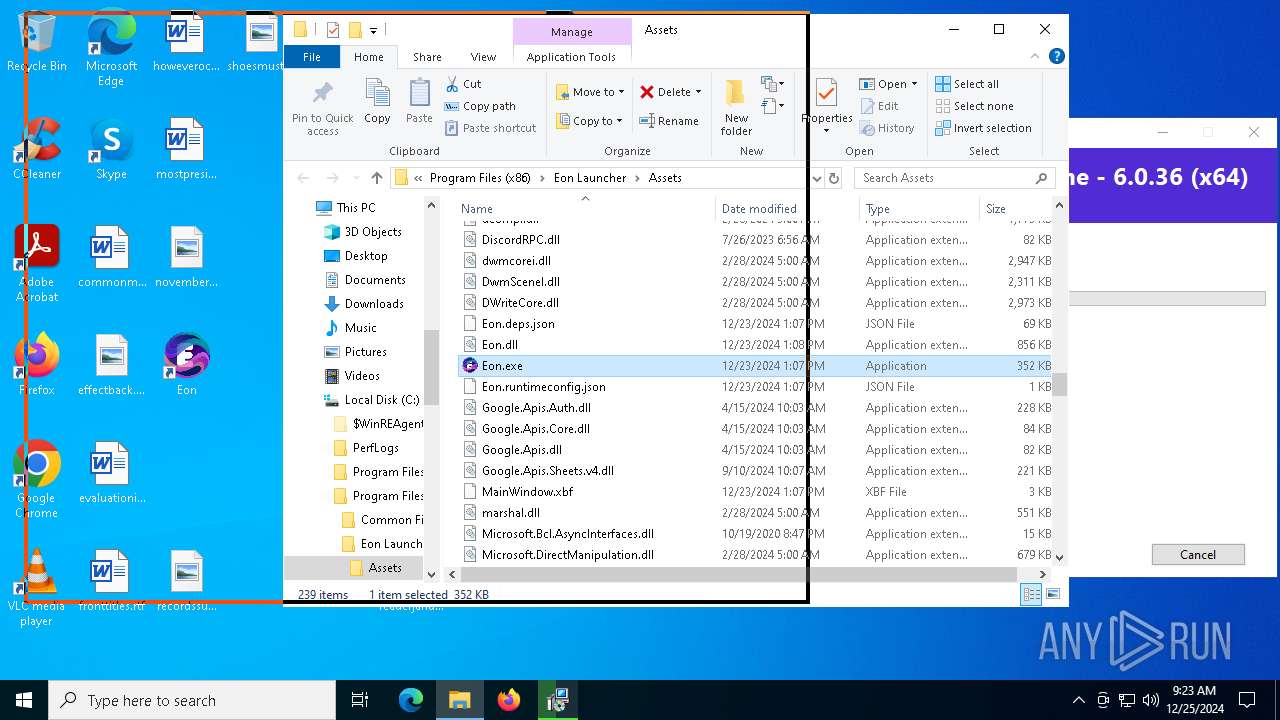
Task: Open Explorer help question mark
Action: (x=1057, y=57)
